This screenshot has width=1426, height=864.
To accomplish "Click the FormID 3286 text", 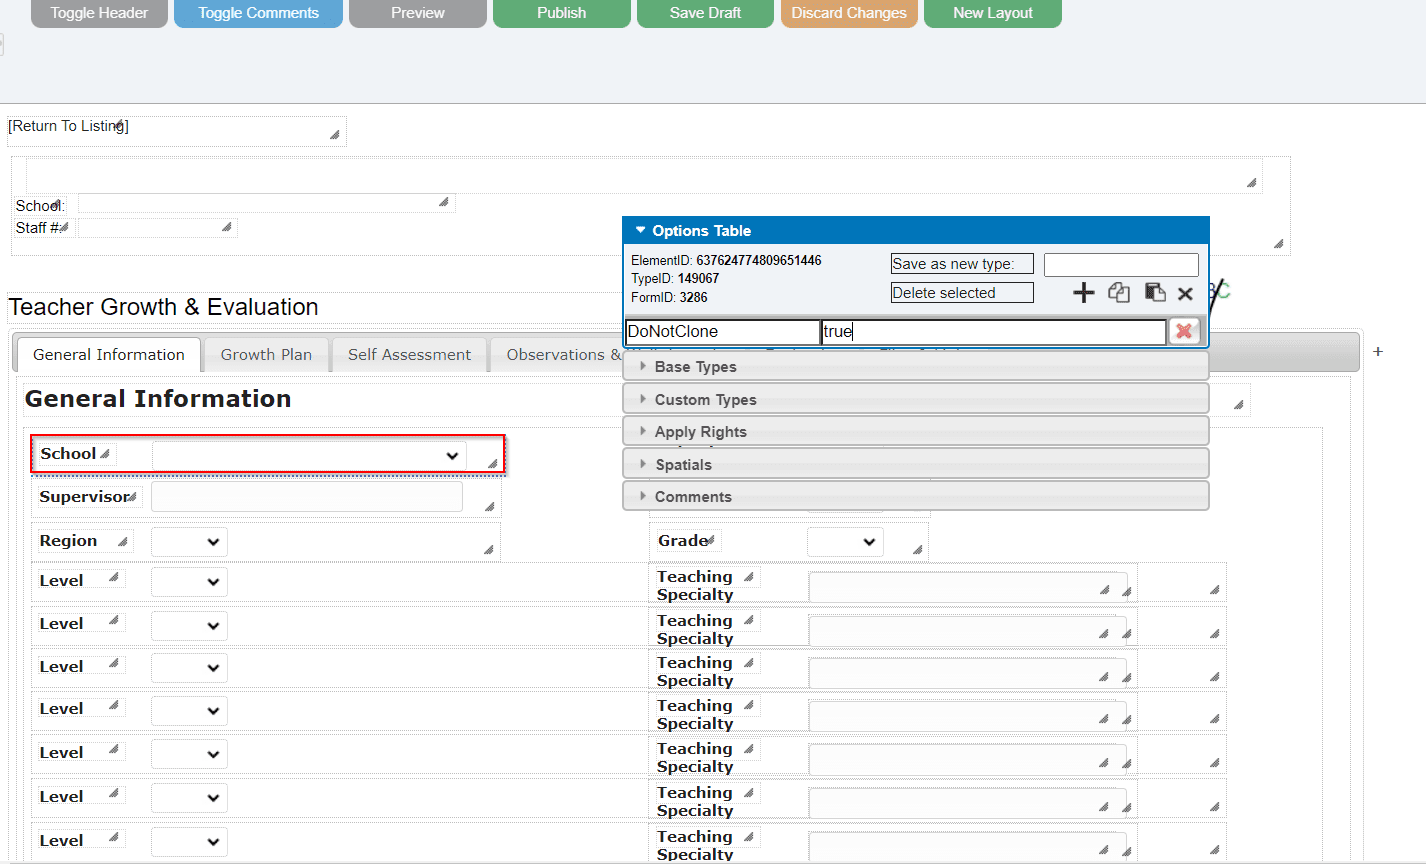I will pos(669,298).
